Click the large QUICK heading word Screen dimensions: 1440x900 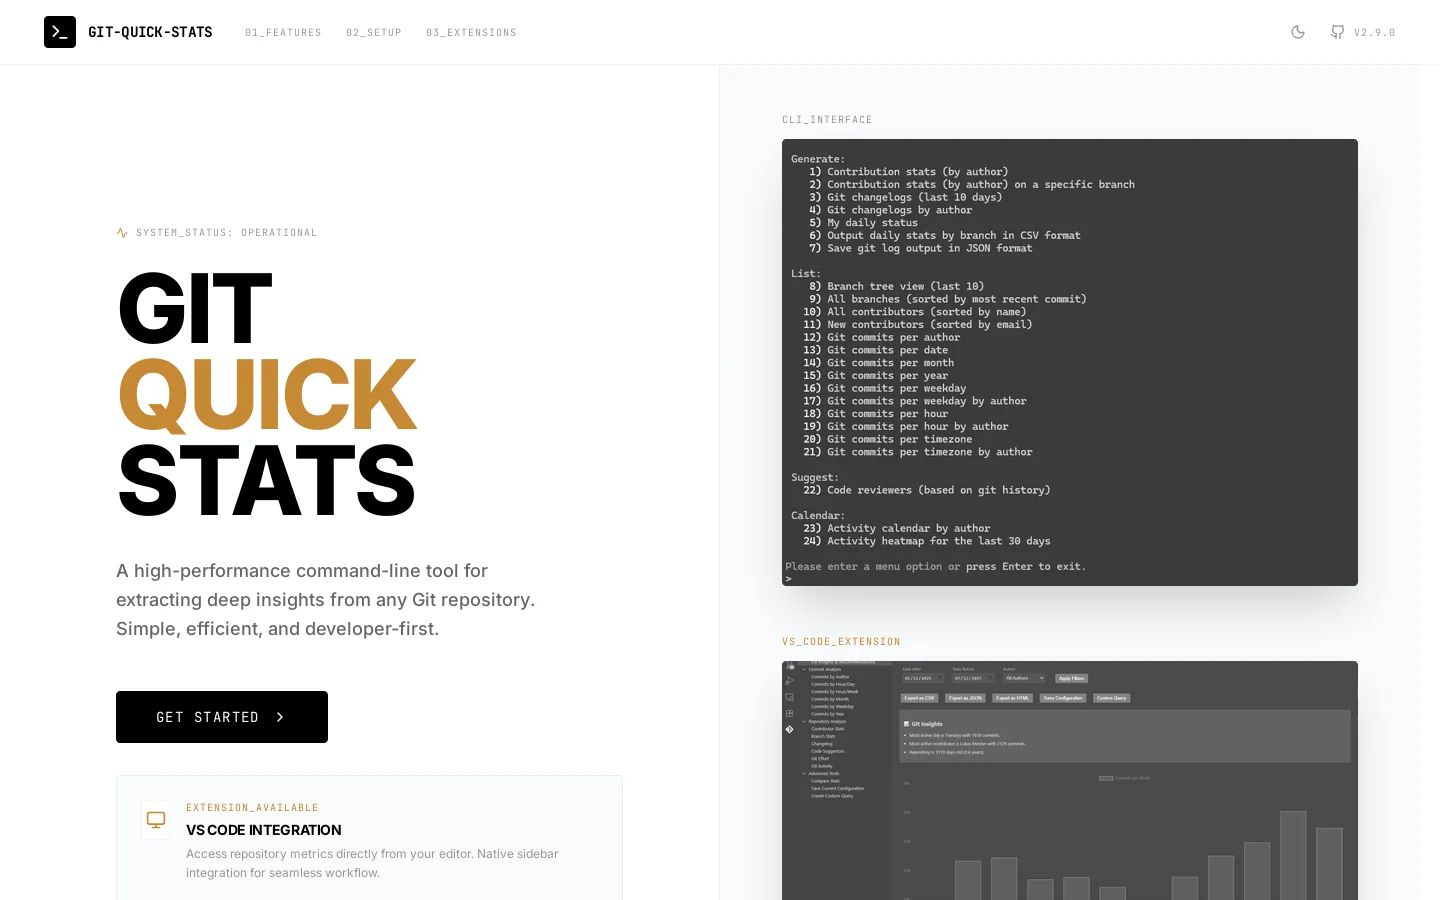(267, 394)
